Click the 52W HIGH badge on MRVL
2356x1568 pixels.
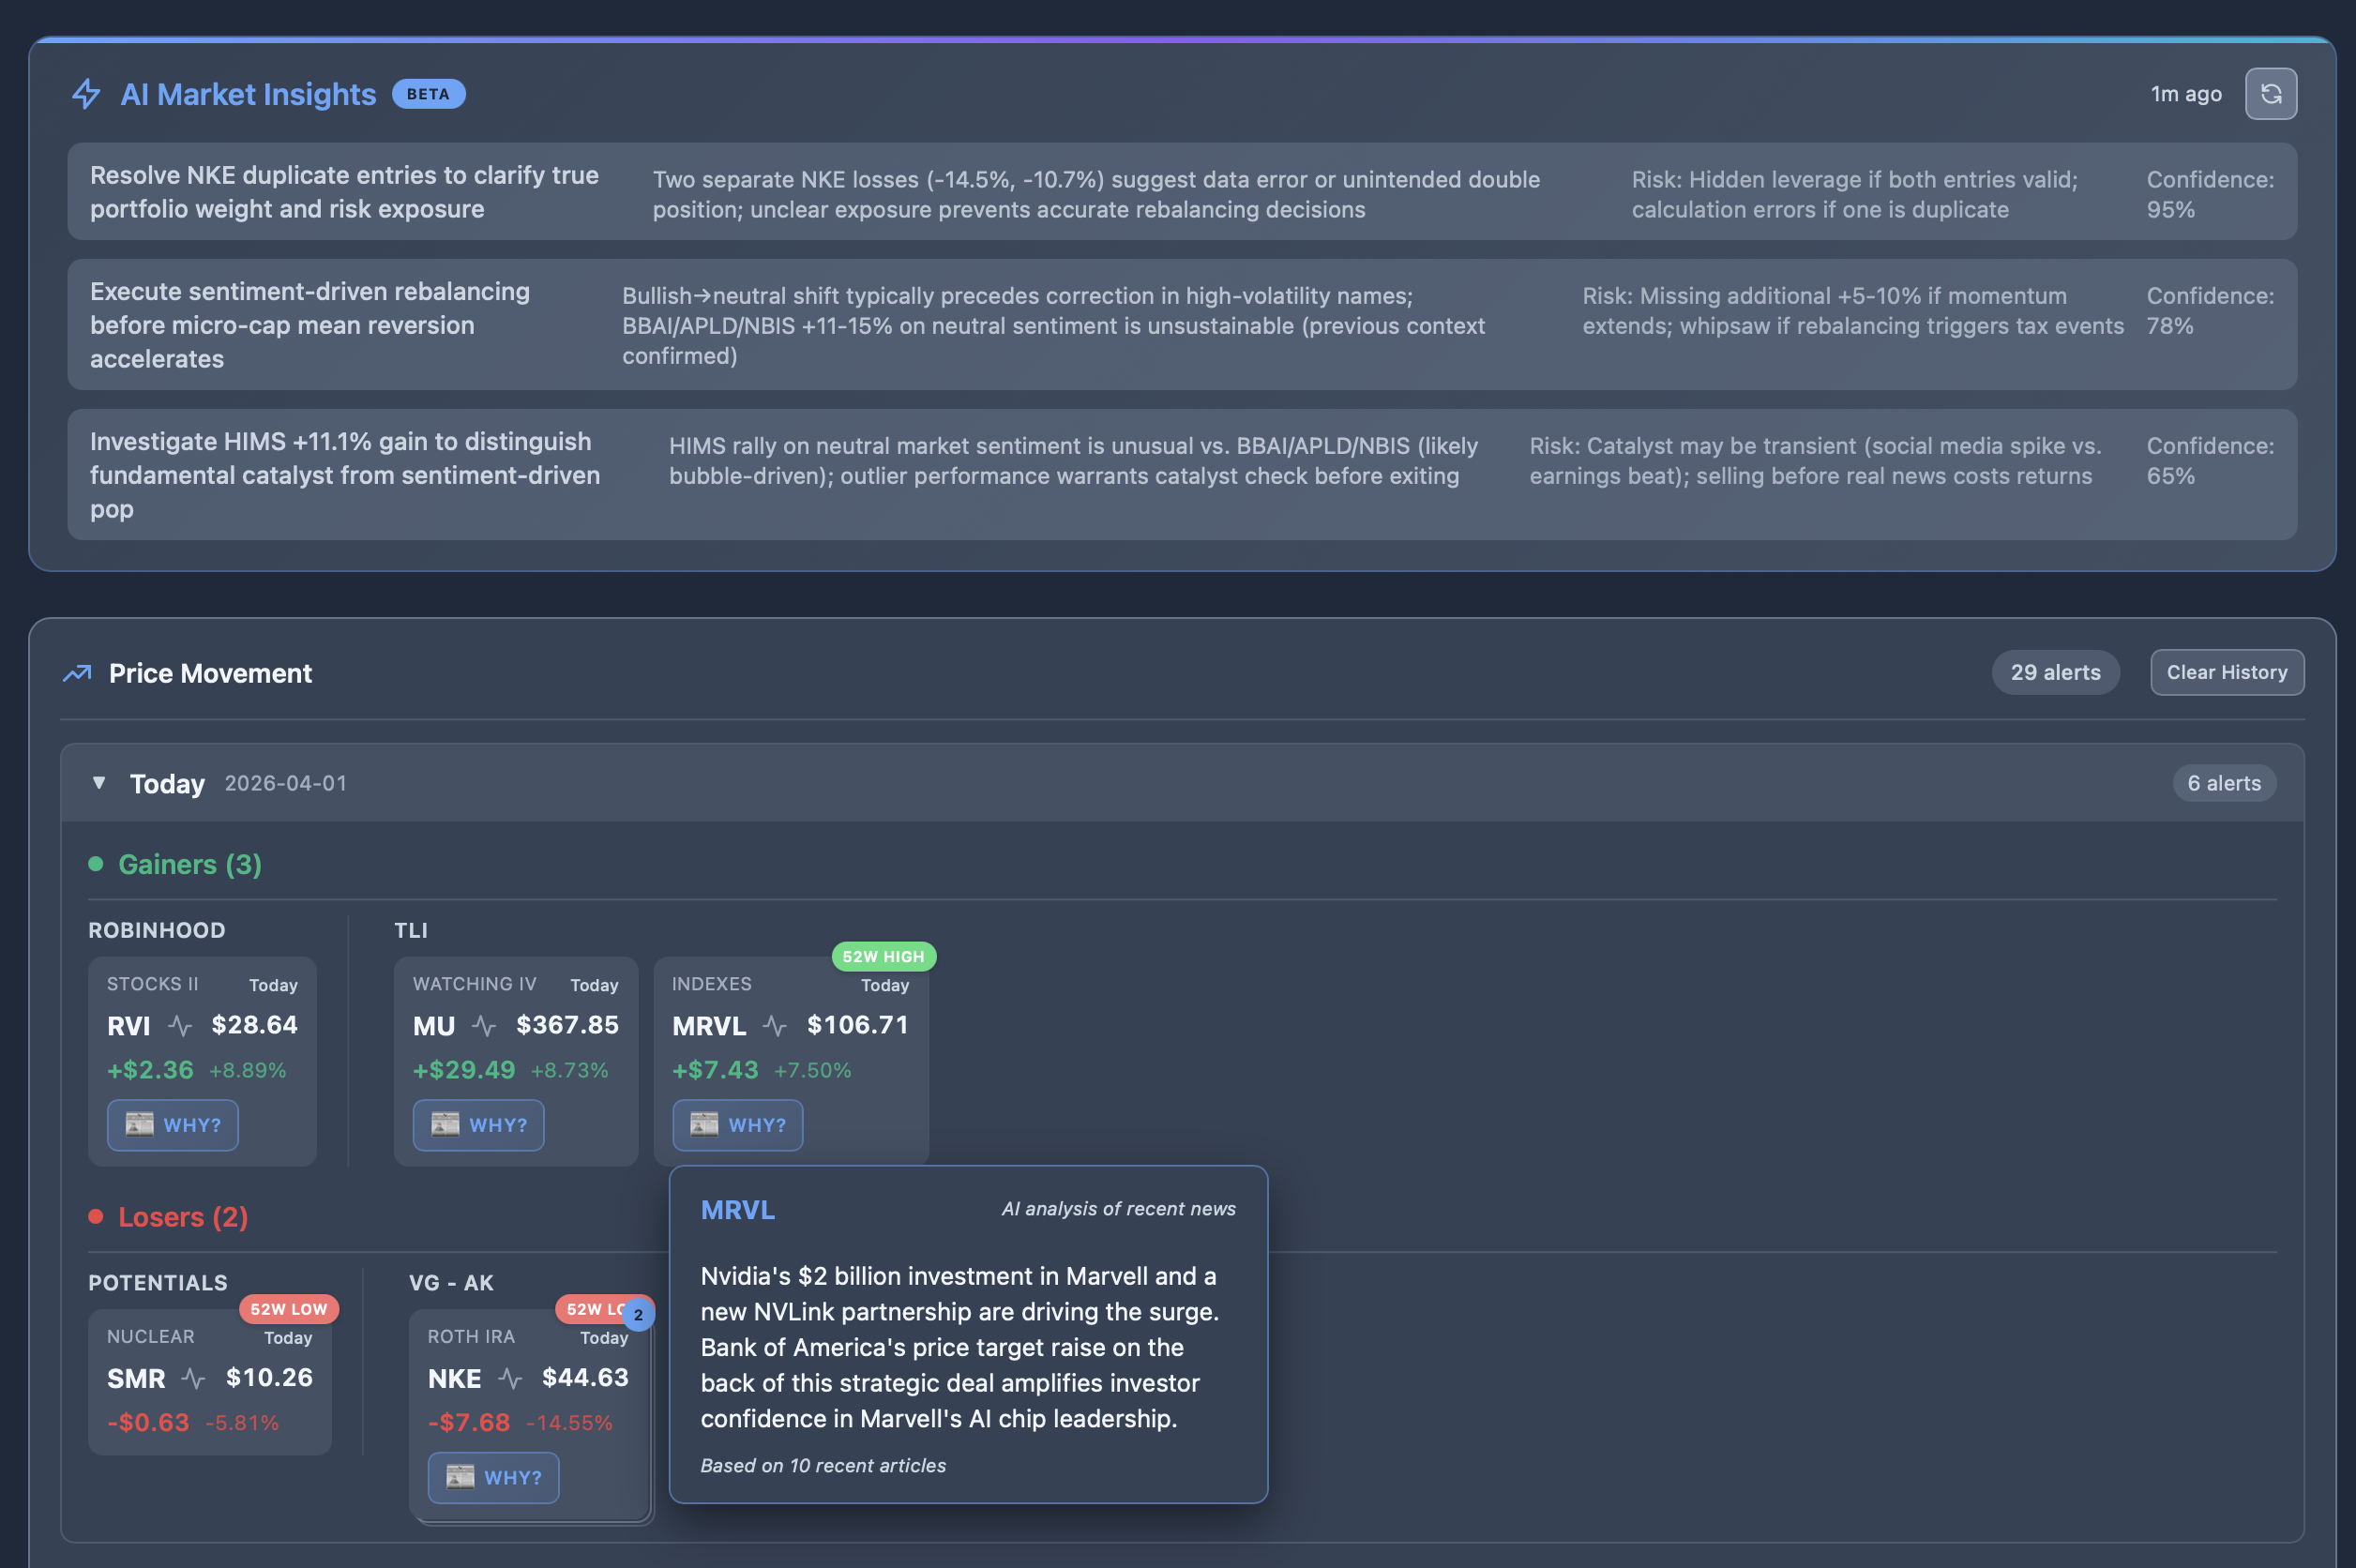pos(884,957)
